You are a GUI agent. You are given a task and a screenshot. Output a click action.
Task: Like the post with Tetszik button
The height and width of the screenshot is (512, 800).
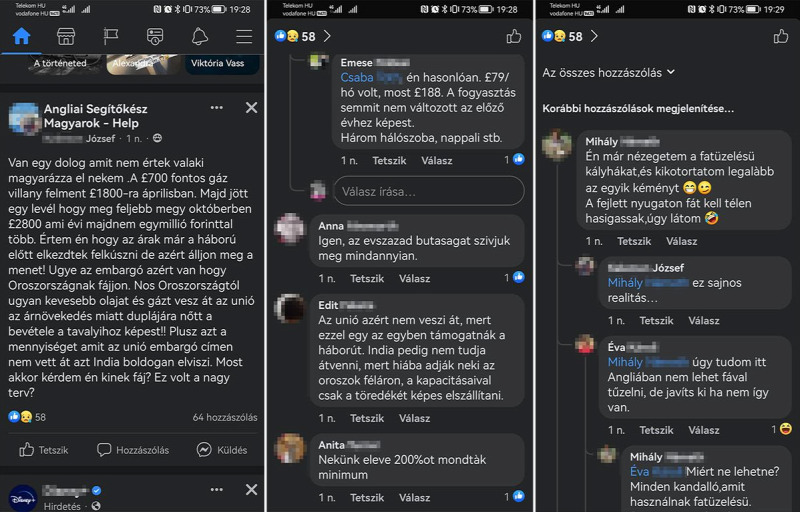[x=43, y=450]
